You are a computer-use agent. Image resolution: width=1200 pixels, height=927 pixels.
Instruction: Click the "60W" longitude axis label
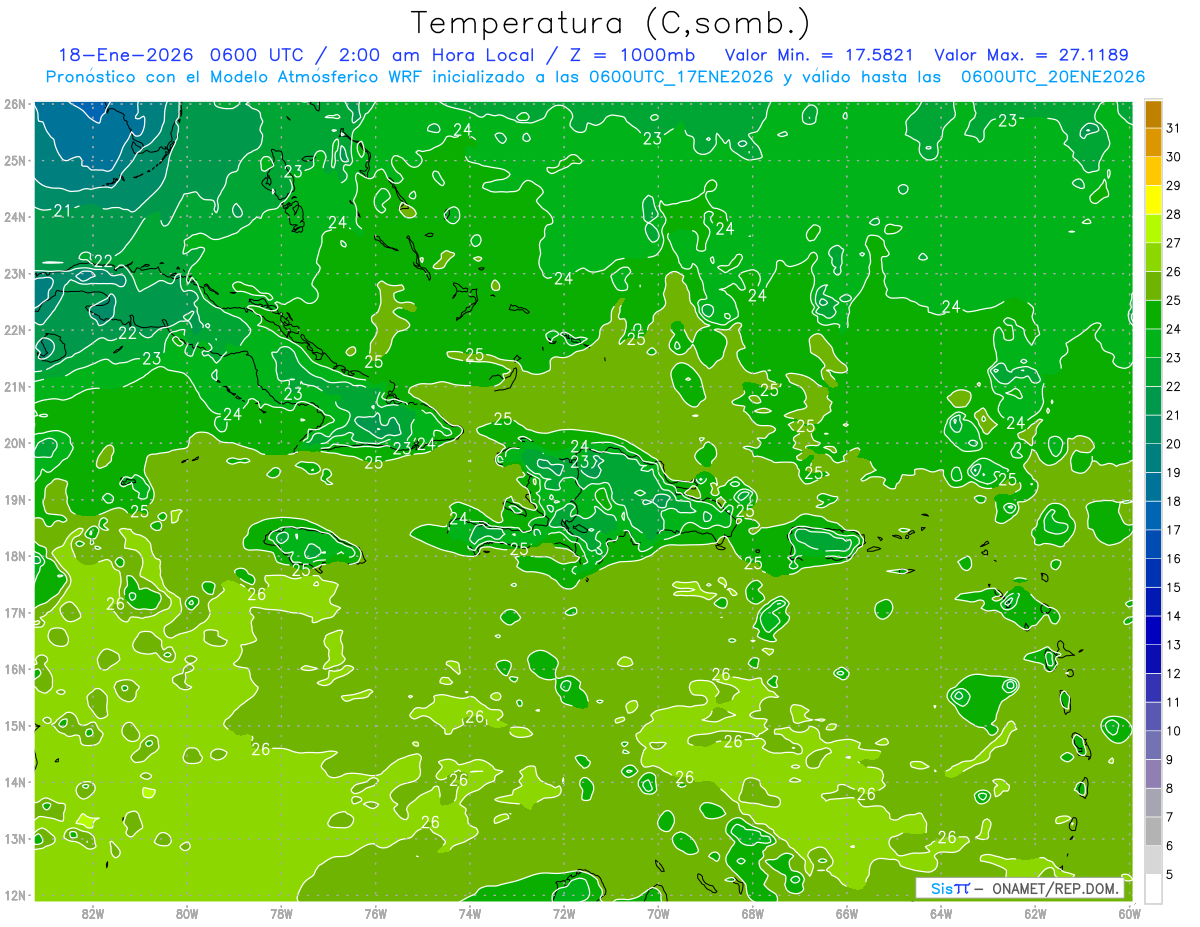(1130, 913)
